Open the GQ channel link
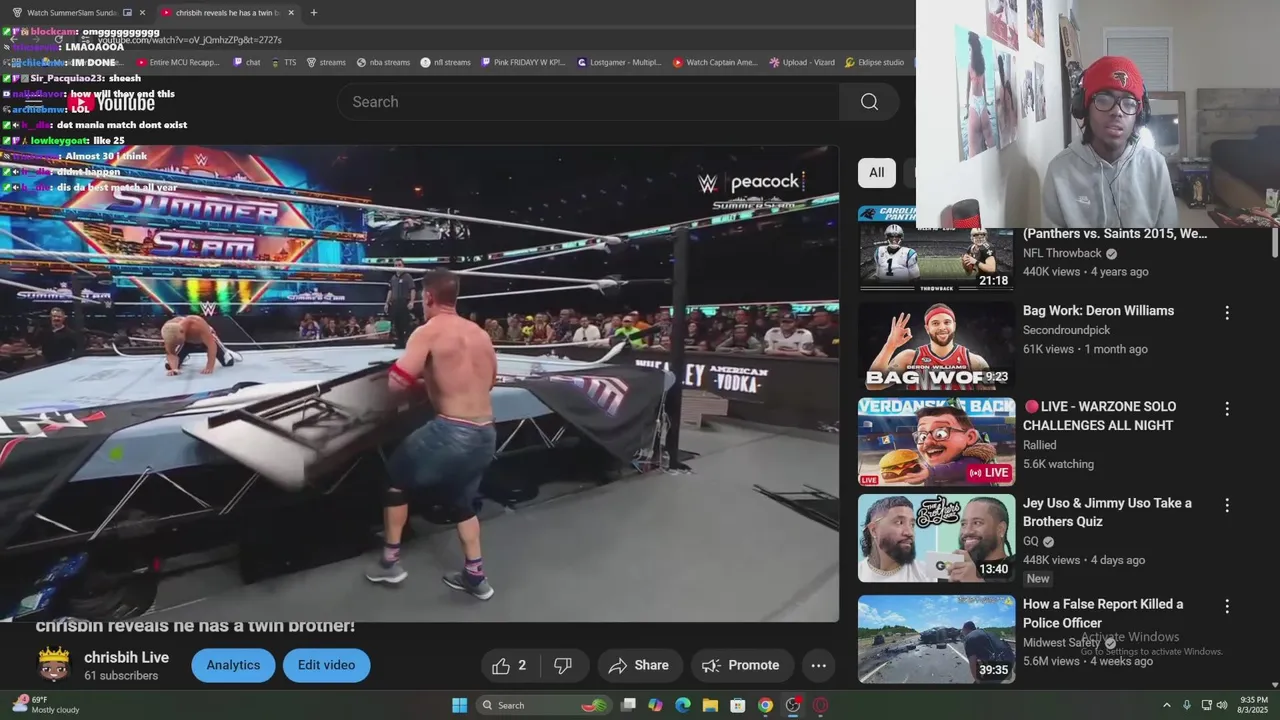Viewport: 1280px width, 720px height. [1031, 541]
